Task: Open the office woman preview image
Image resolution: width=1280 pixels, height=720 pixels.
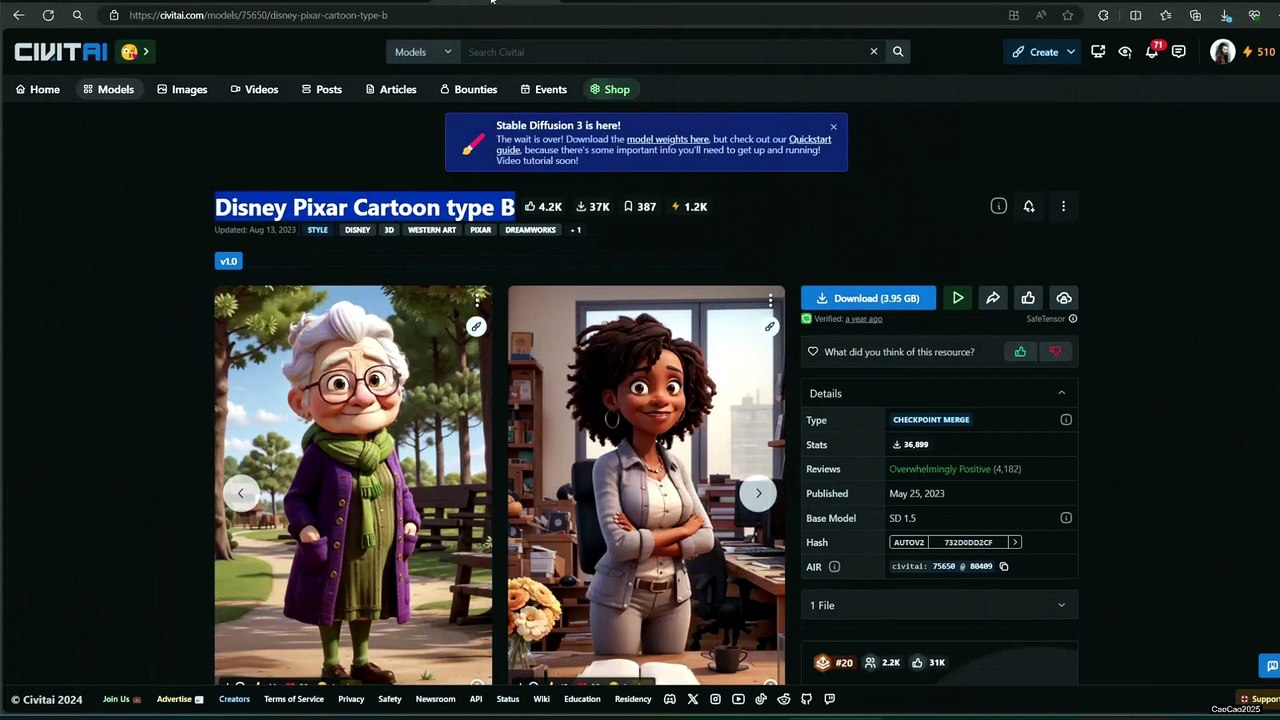Action: [646, 486]
